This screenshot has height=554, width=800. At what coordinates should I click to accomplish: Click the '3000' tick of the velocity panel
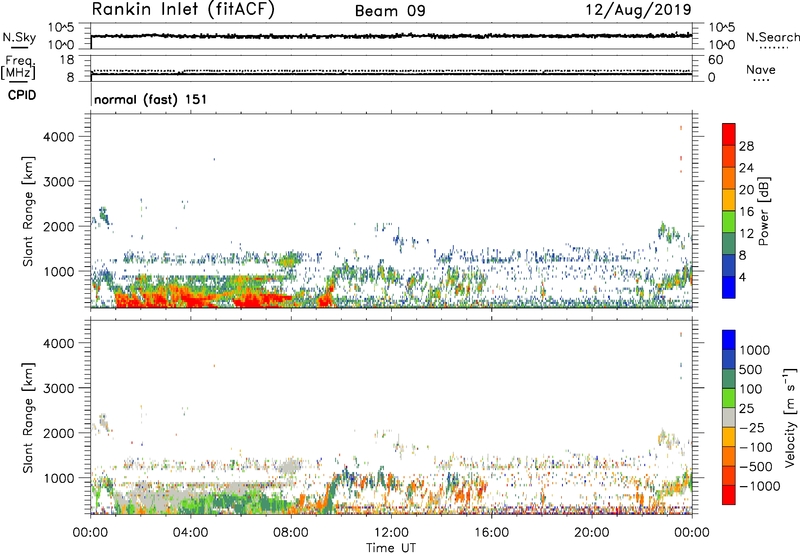[x=59, y=388]
